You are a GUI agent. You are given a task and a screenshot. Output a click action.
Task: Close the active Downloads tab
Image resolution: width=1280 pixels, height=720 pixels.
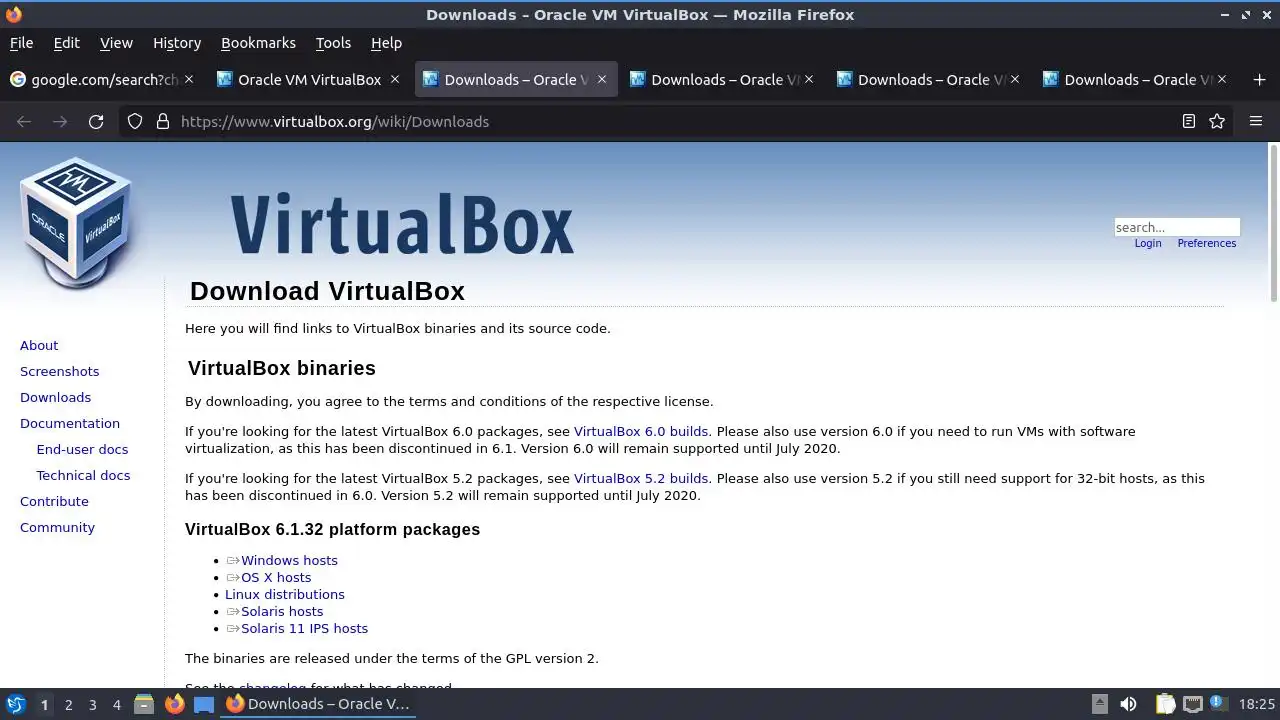(x=601, y=79)
